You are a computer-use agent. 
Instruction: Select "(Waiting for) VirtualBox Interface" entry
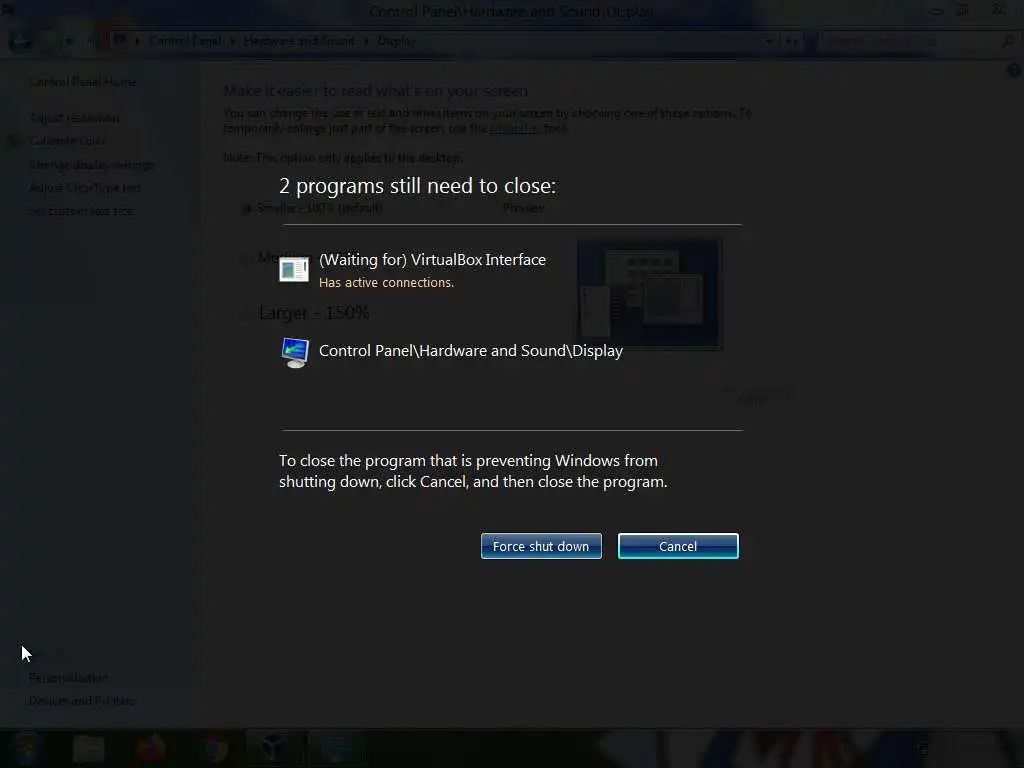(x=432, y=260)
